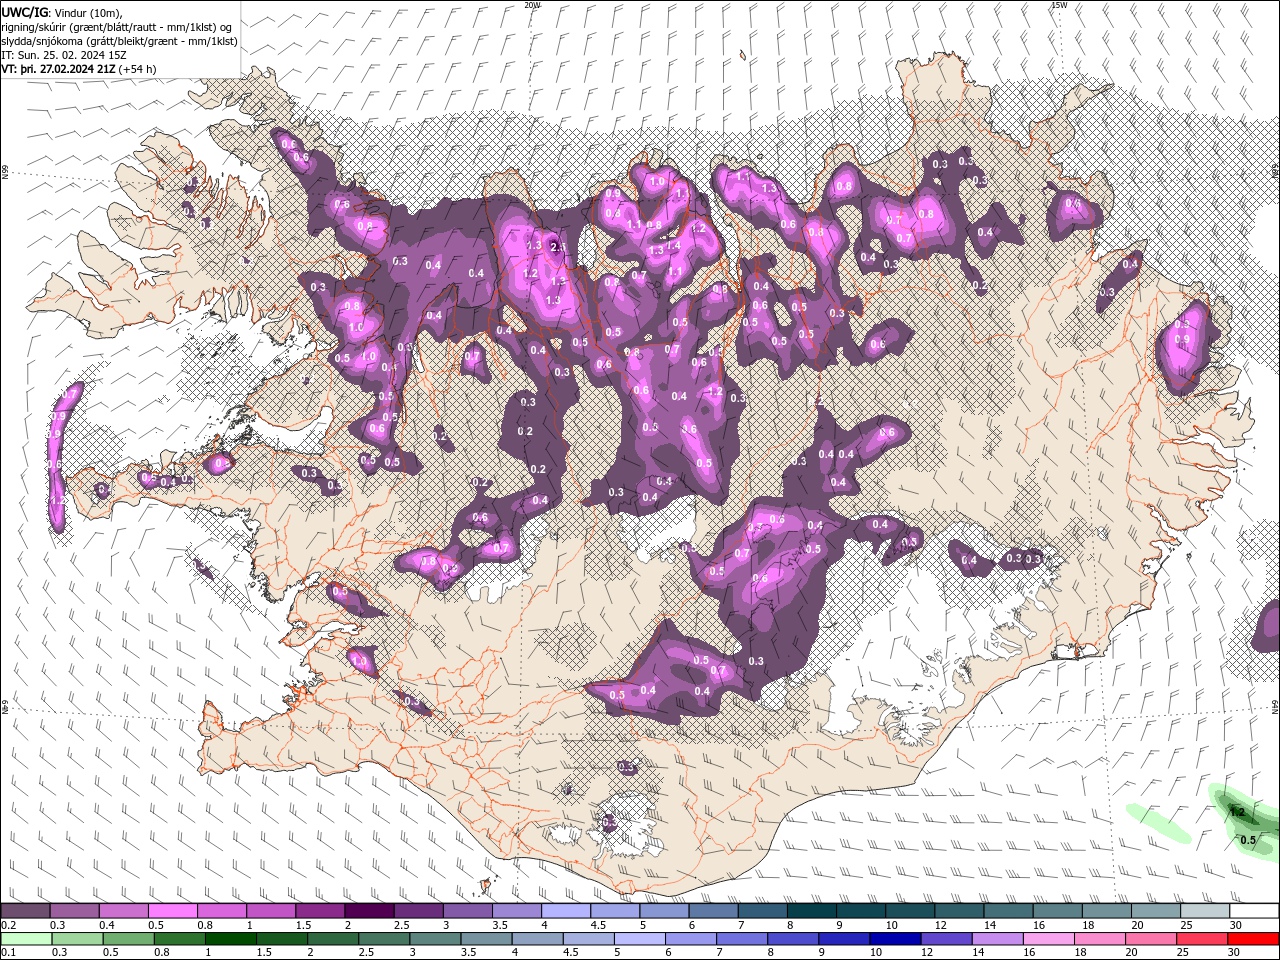1280x960 pixels.
Task: Click the '20W' longitude label at top
Action: pos(532,5)
